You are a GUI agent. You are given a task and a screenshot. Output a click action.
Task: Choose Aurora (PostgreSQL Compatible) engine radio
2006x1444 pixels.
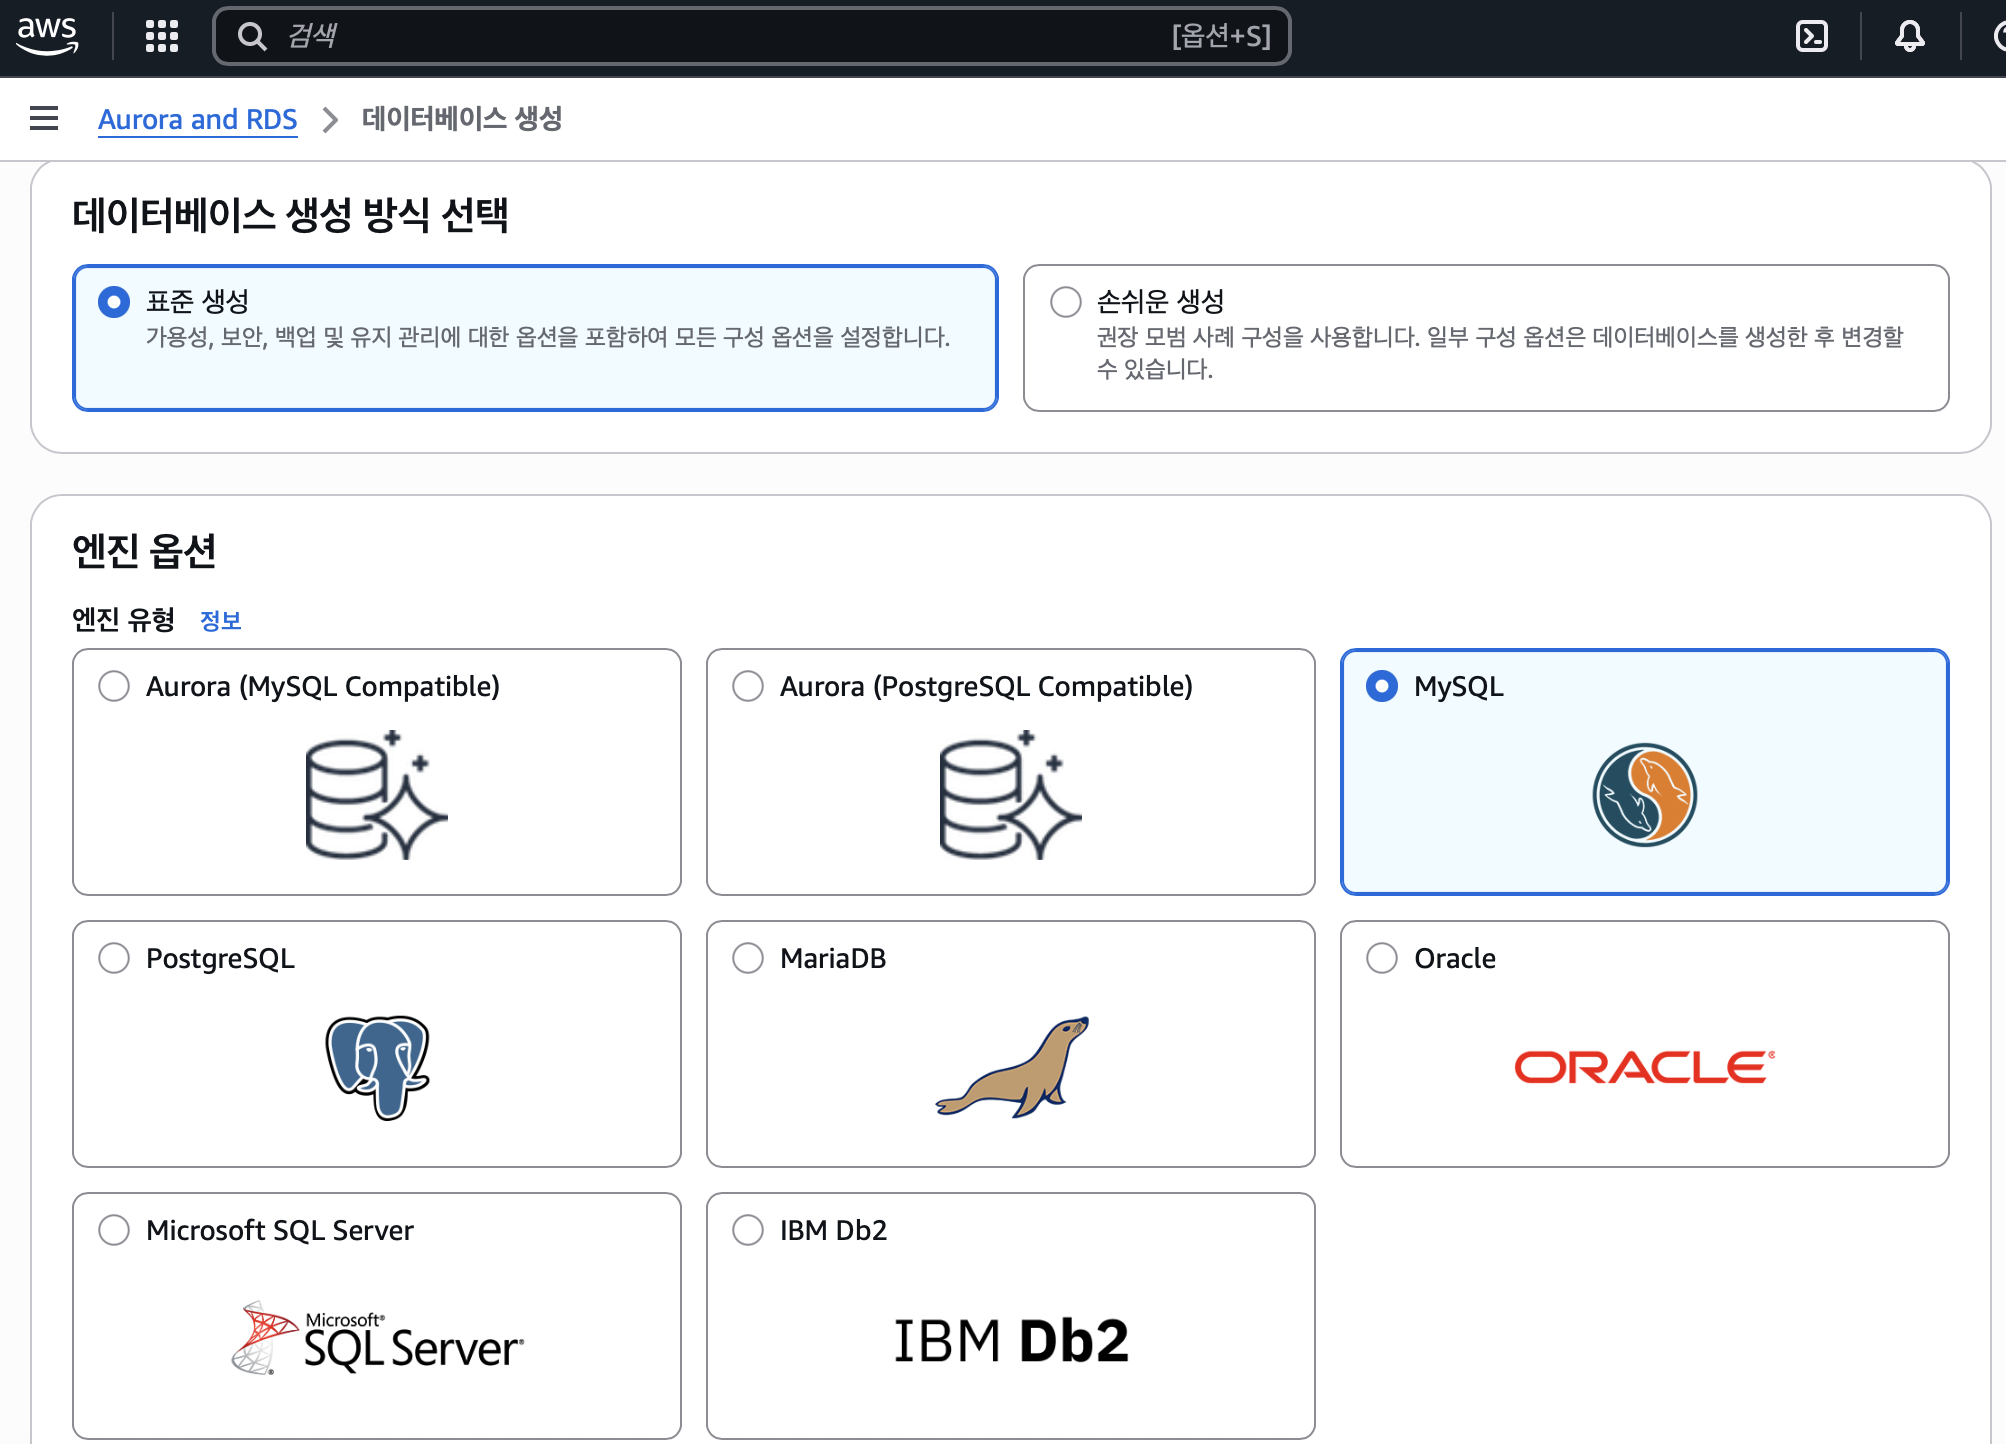(748, 686)
